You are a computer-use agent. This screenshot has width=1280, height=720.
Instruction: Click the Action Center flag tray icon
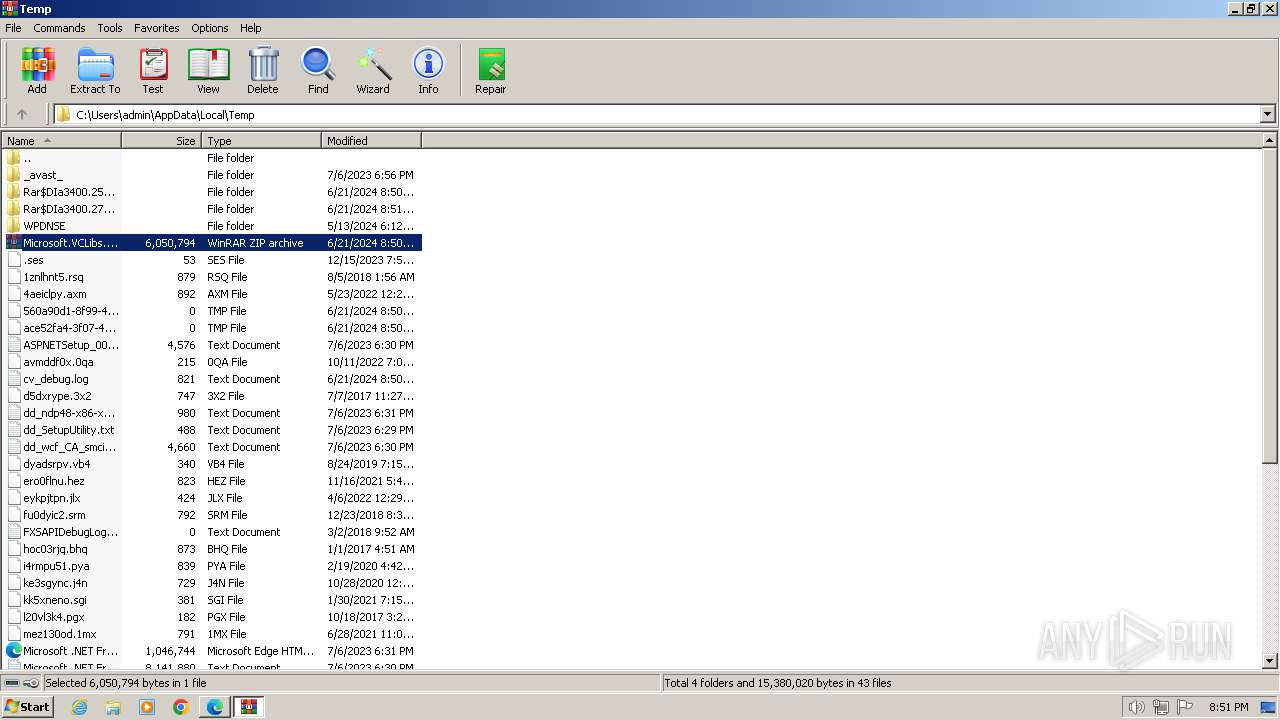click(1185, 707)
